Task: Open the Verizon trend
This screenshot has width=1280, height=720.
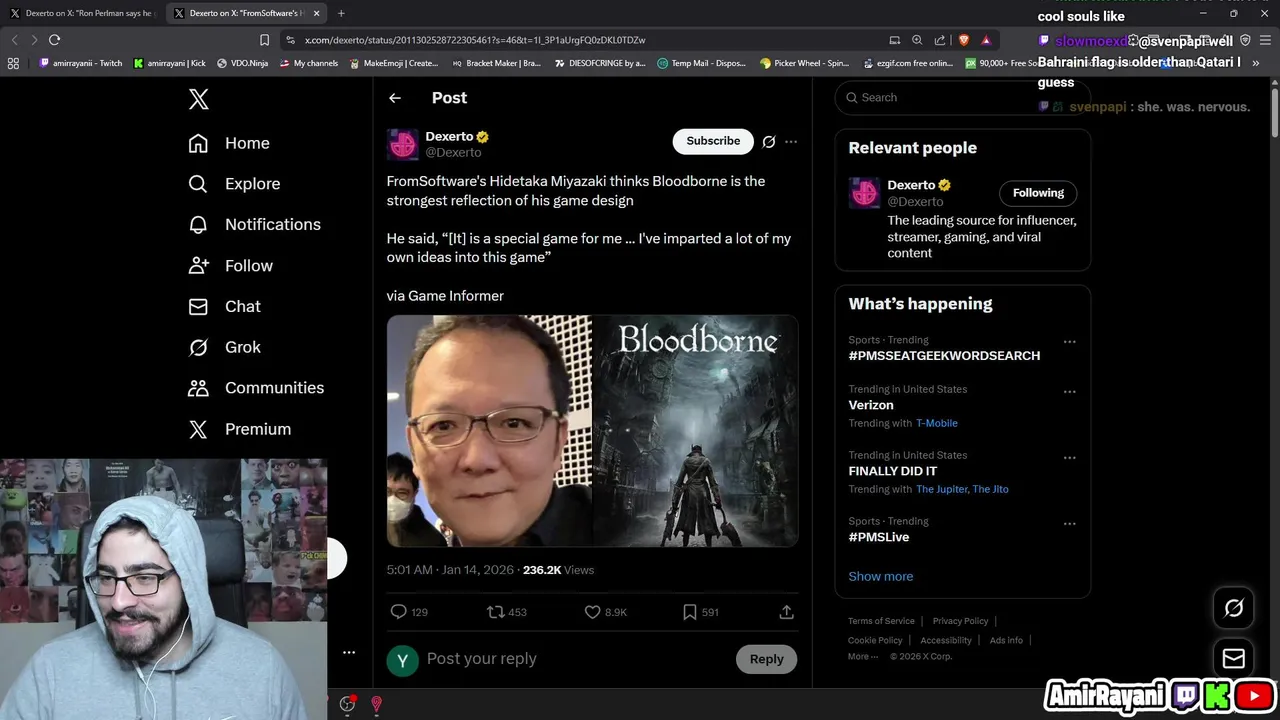Action: coord(871,405)
